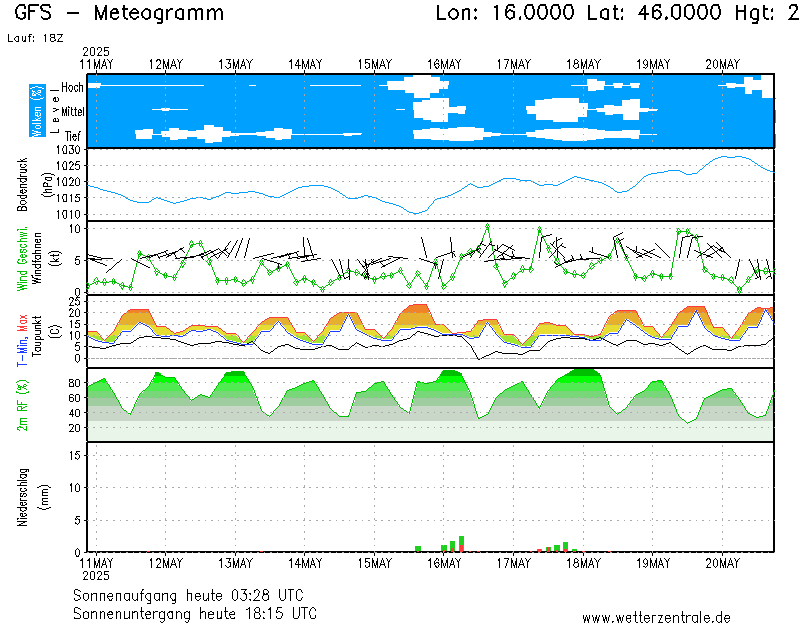
Task: Click the "Taupunkt" dew point label
Action: (36, 336)
